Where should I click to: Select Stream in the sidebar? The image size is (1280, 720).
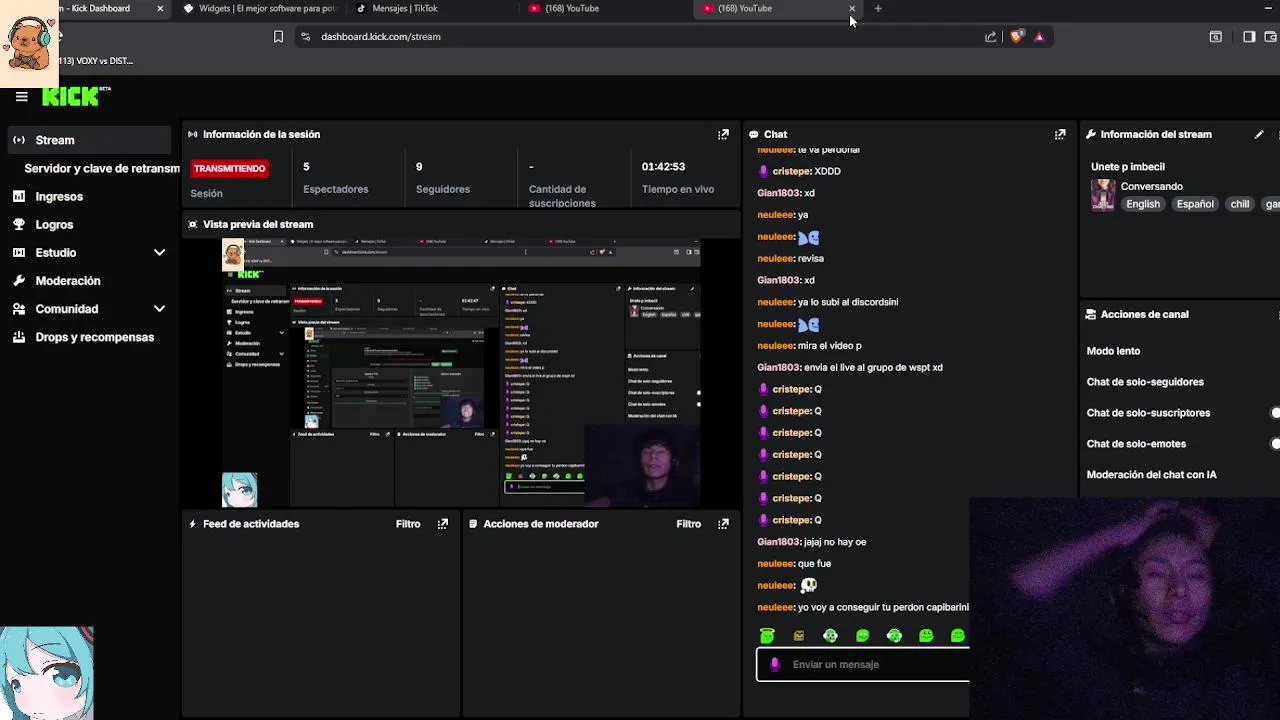tap(90, 140)
